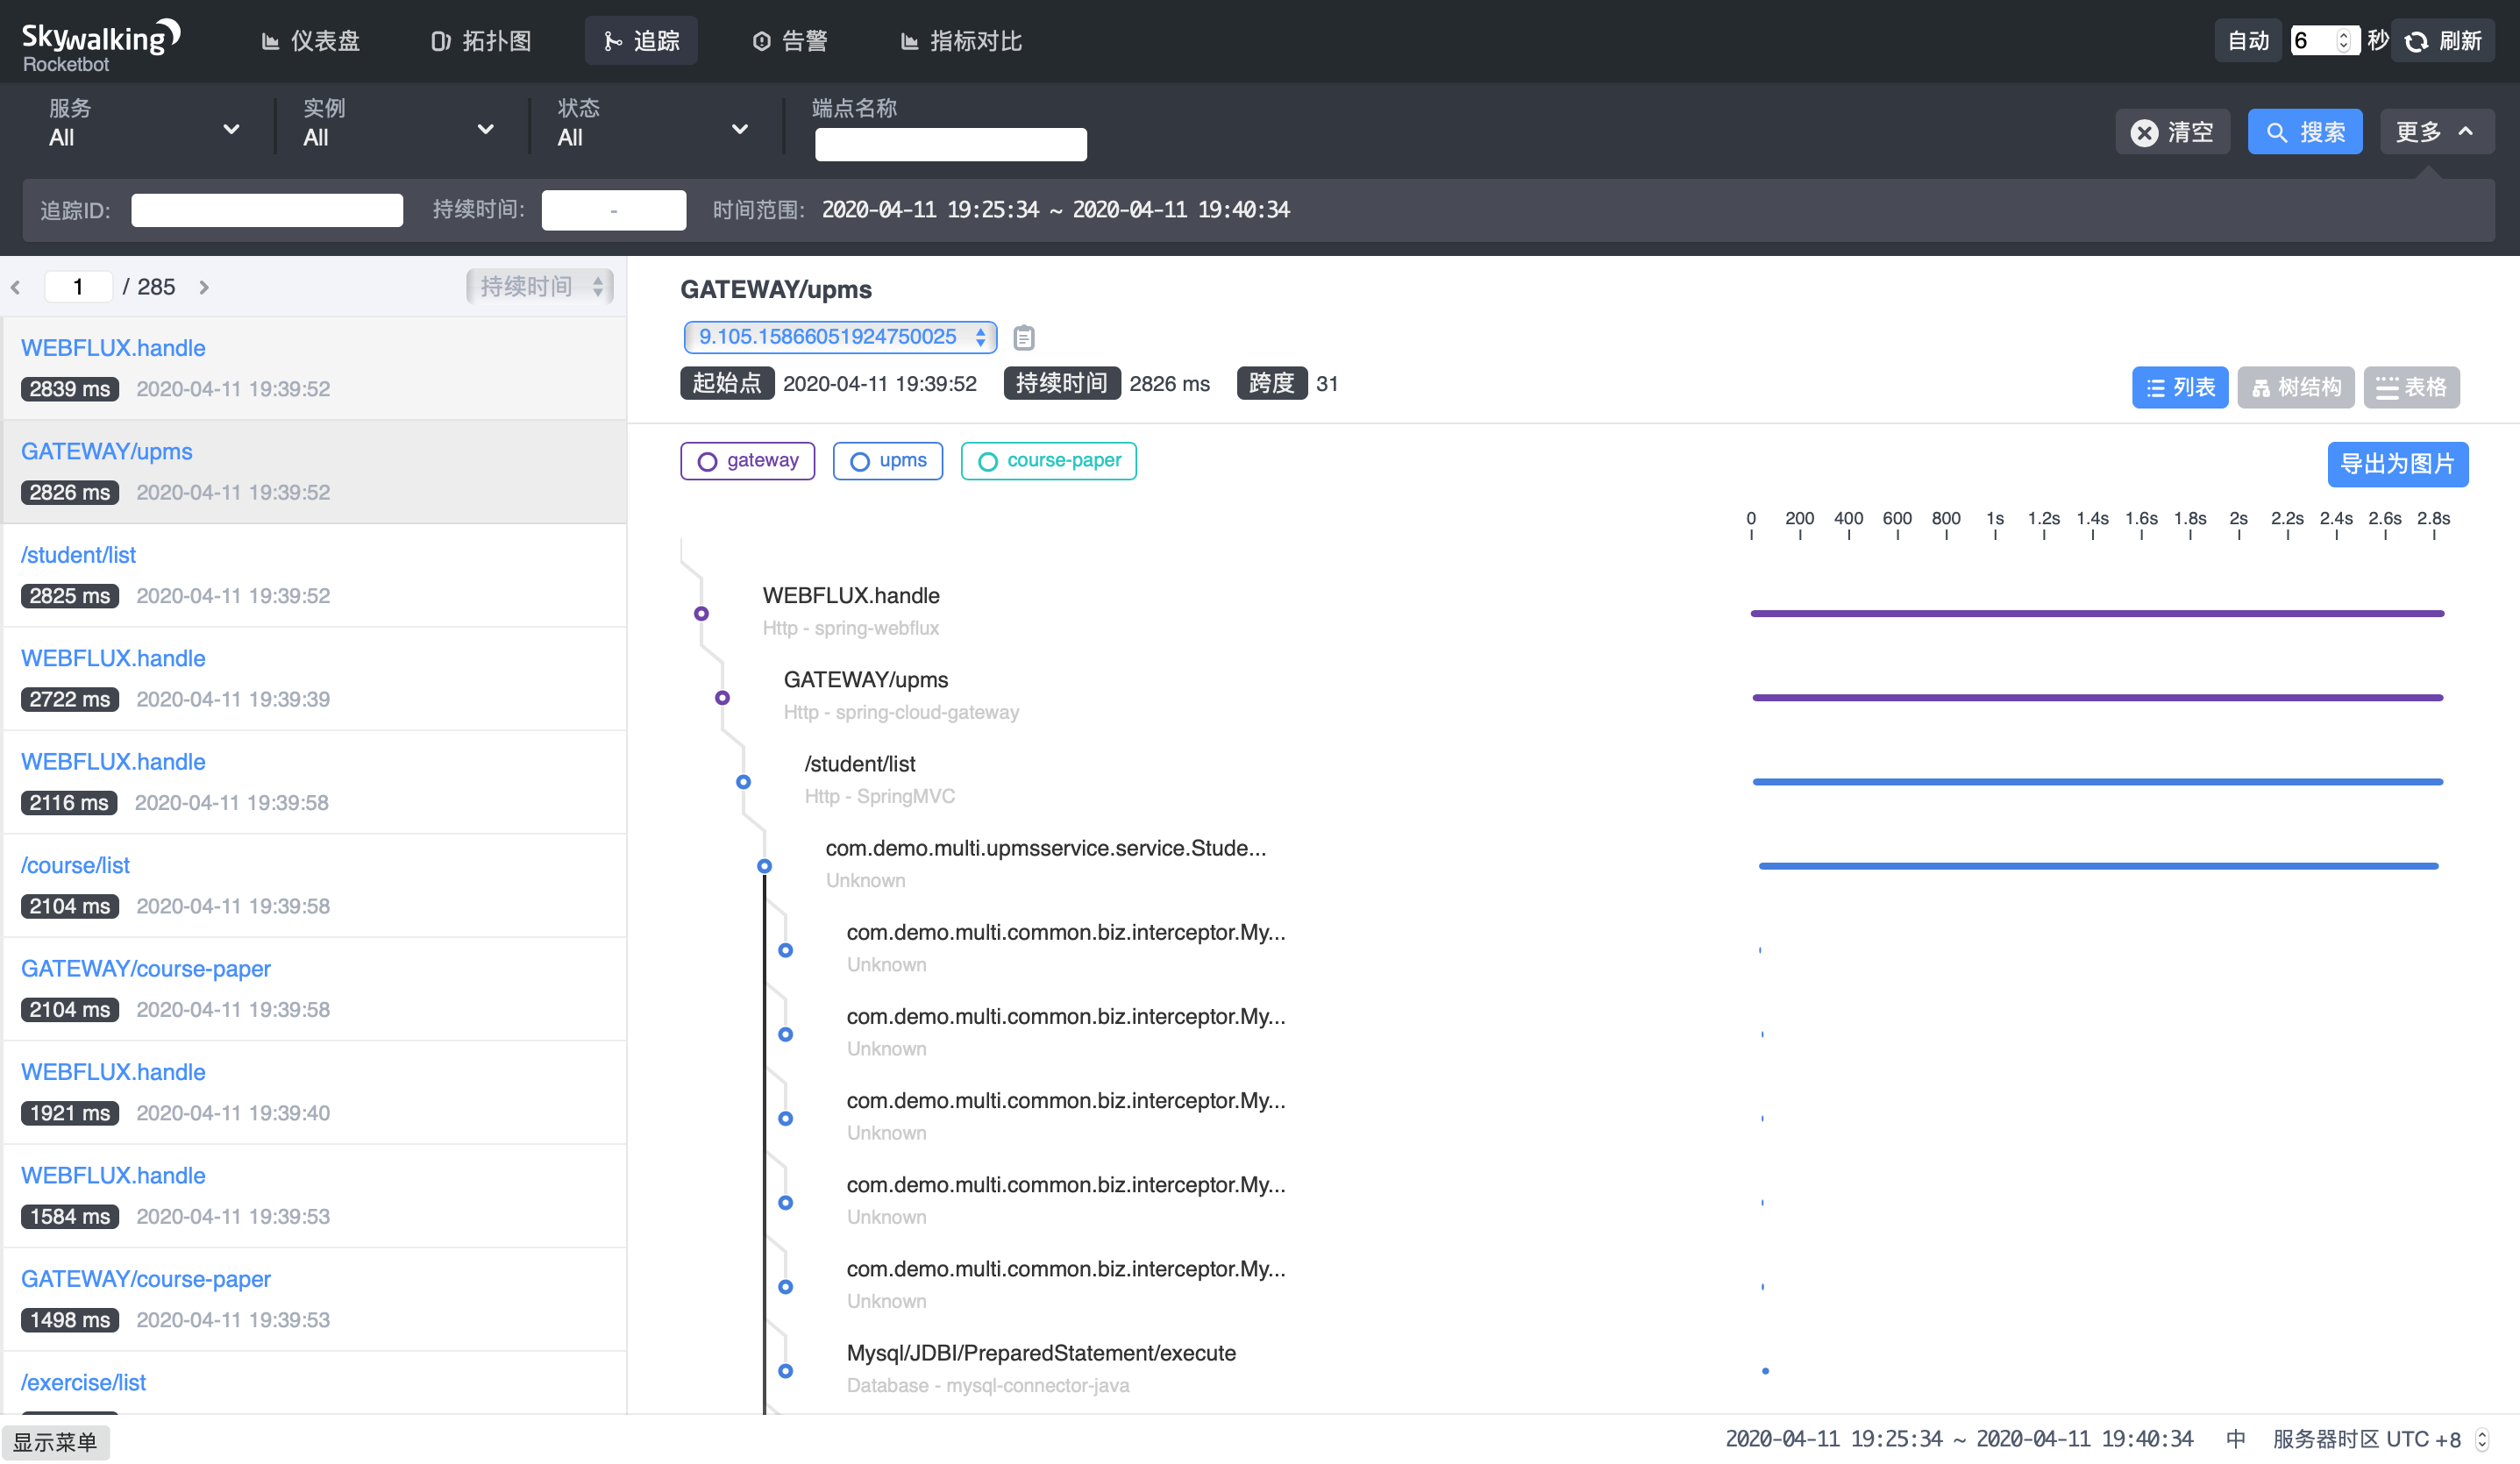
Task: Open the 拓扑图 topology tab
Action: 482,41
